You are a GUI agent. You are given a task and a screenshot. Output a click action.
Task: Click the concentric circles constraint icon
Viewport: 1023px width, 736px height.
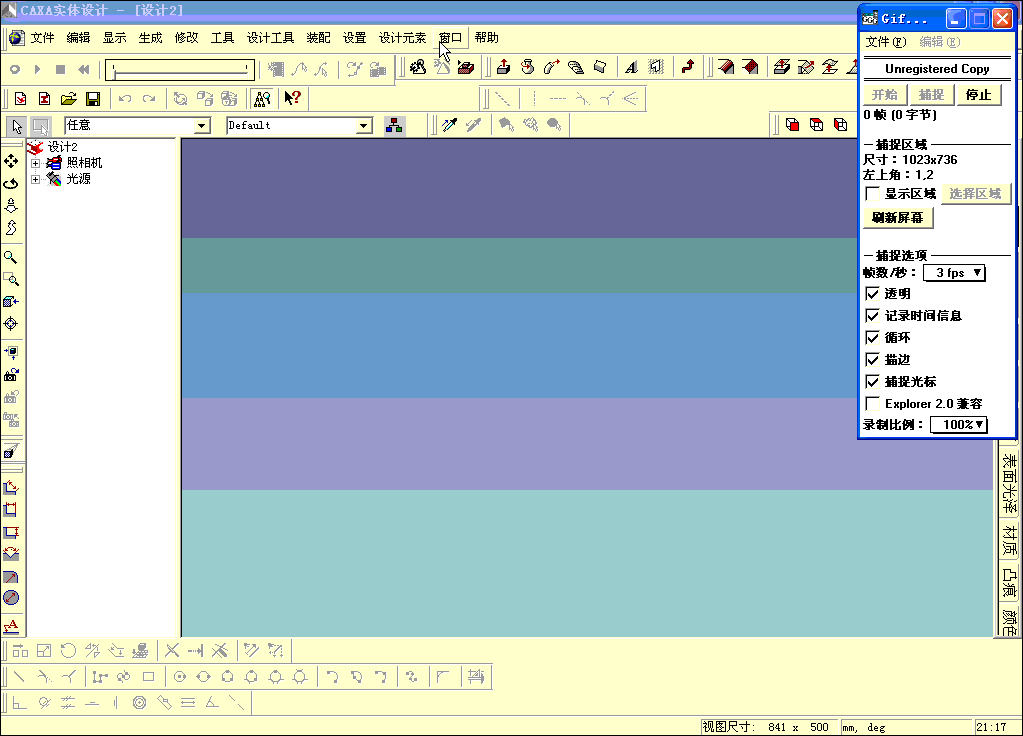(x=139, y=703)
